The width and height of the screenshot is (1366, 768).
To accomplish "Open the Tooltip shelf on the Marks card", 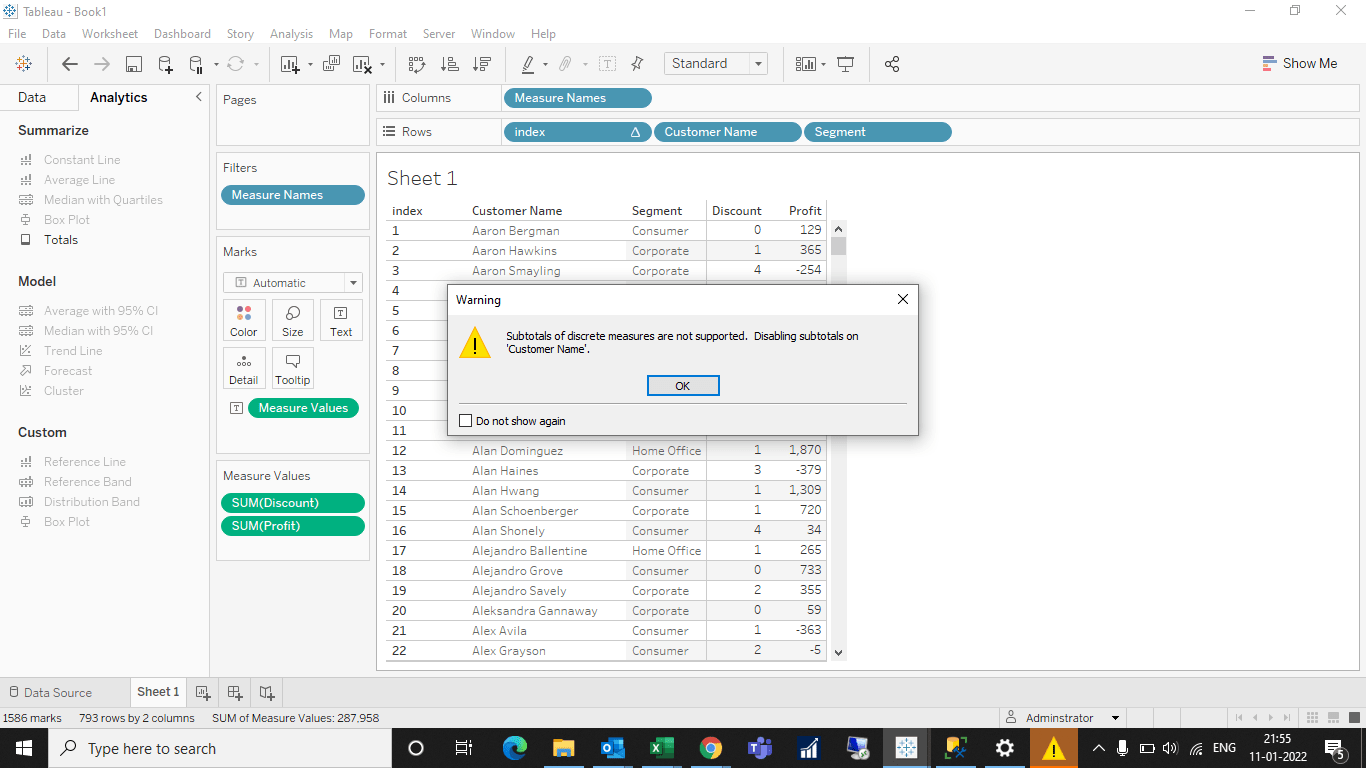I will 292,368.
